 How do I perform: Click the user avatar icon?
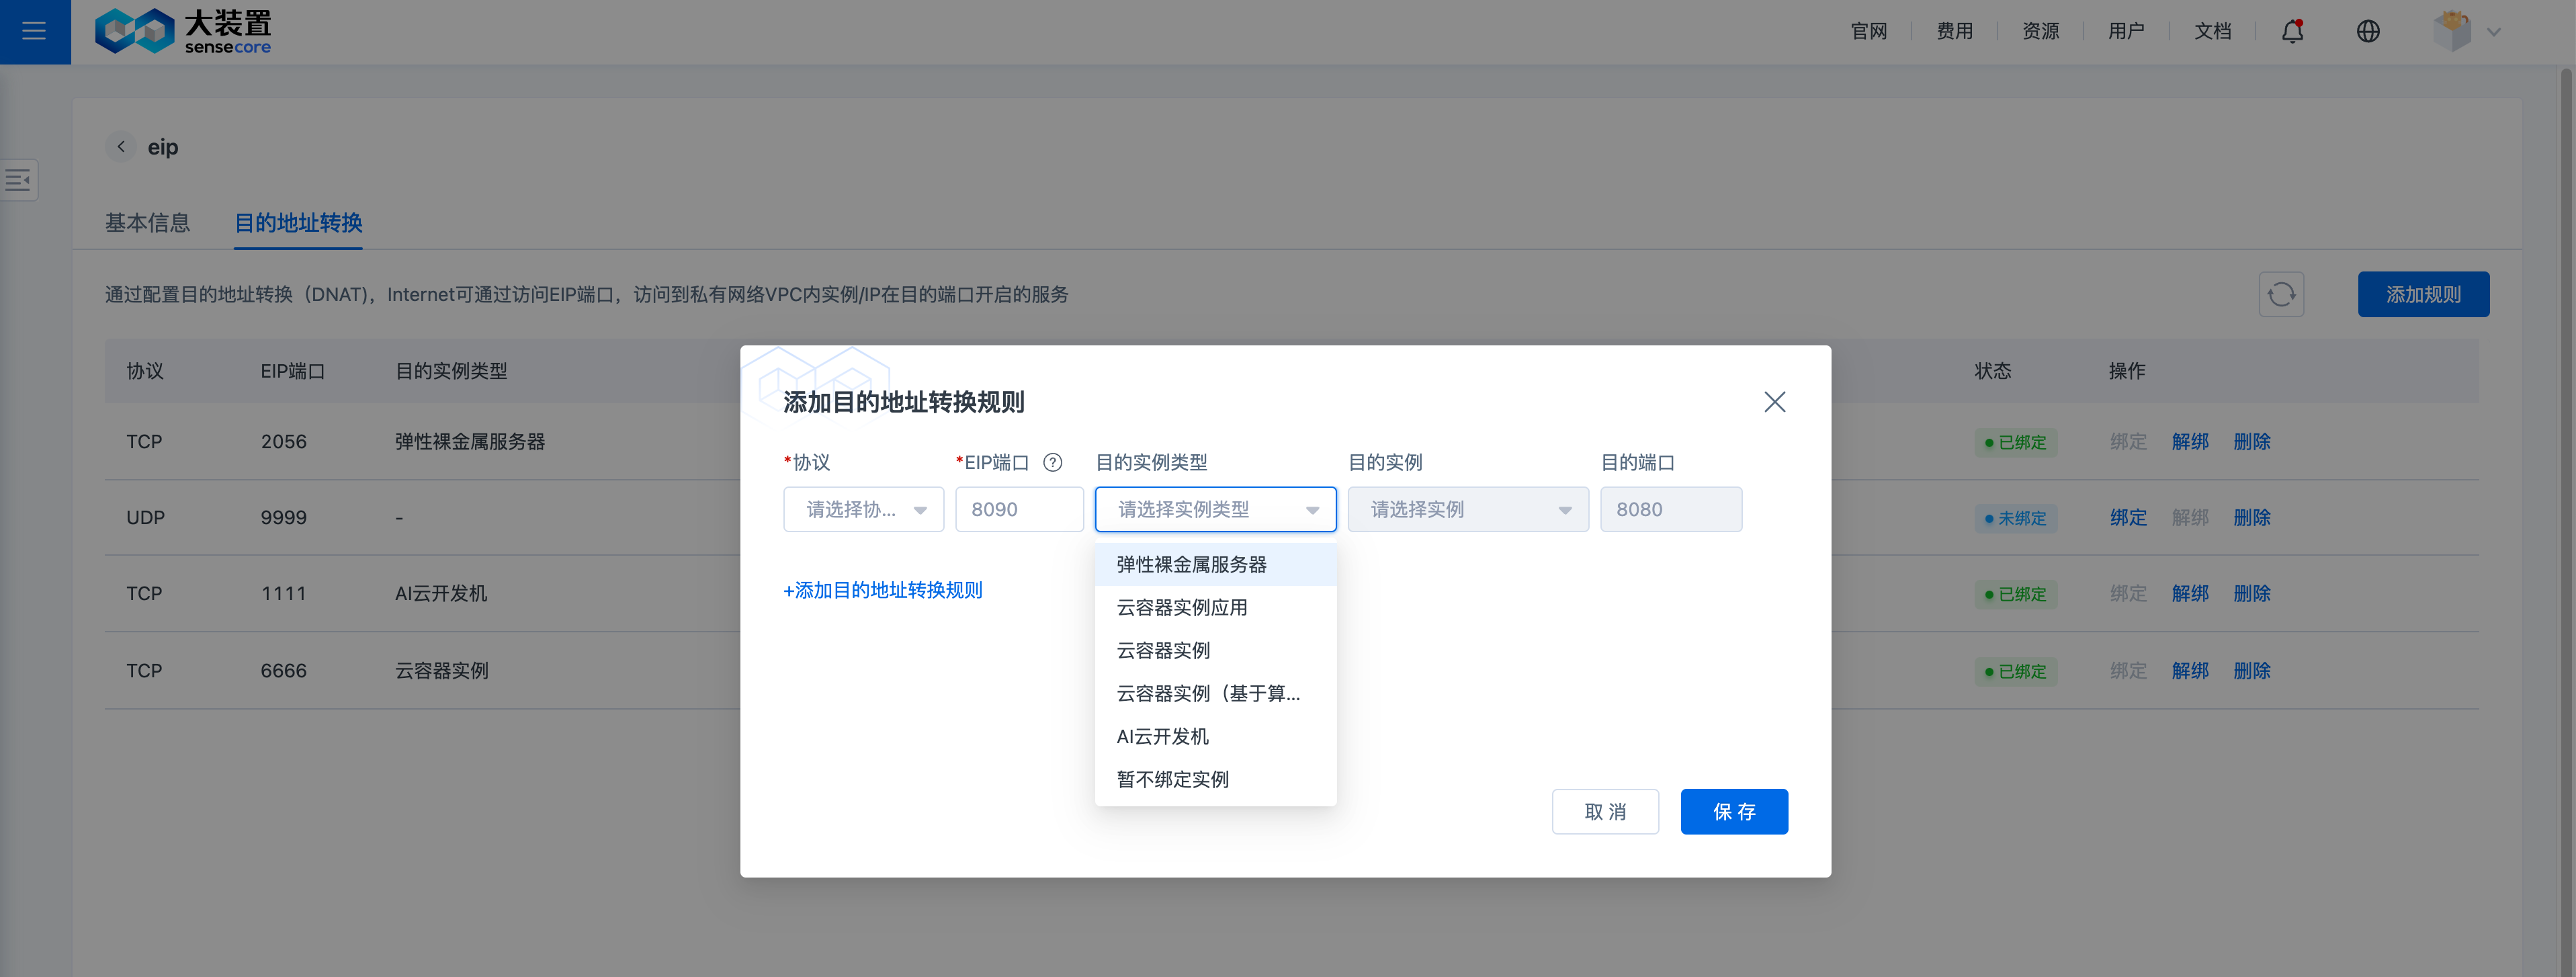(x=2451, y=31)
